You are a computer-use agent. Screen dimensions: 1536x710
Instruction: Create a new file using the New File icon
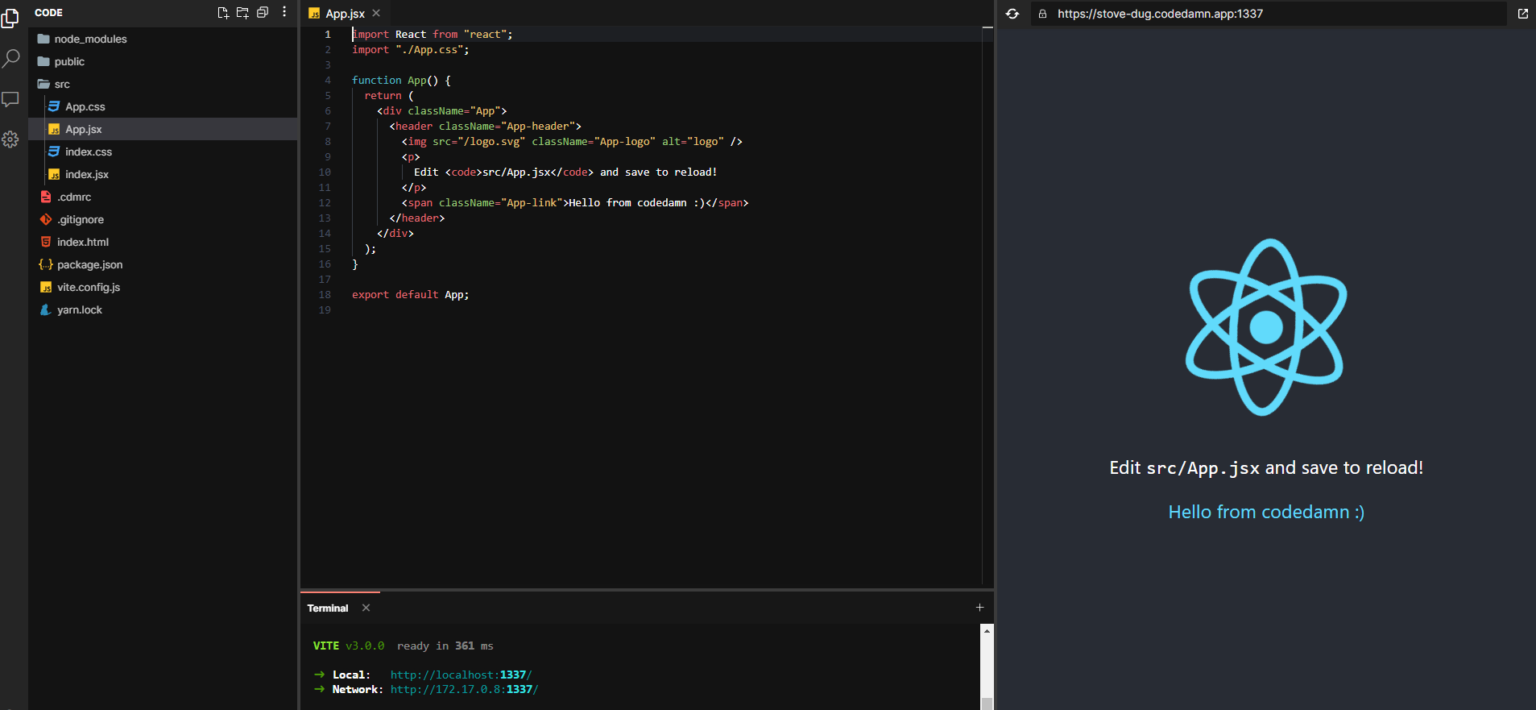click(x=222, y=12)
